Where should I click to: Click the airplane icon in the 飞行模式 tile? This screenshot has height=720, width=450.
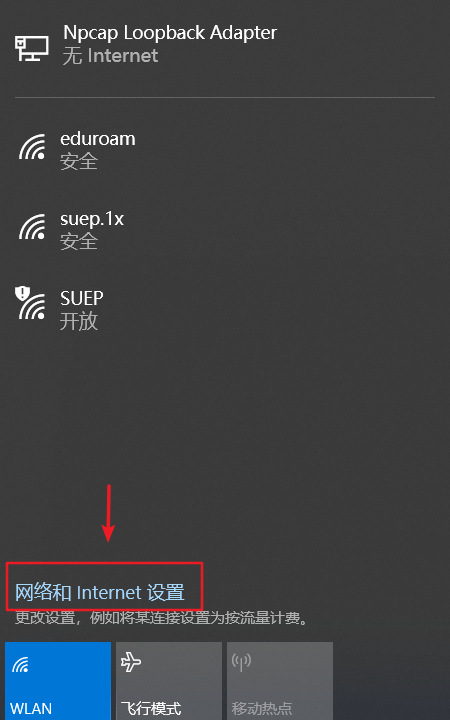tap(131, 663)
